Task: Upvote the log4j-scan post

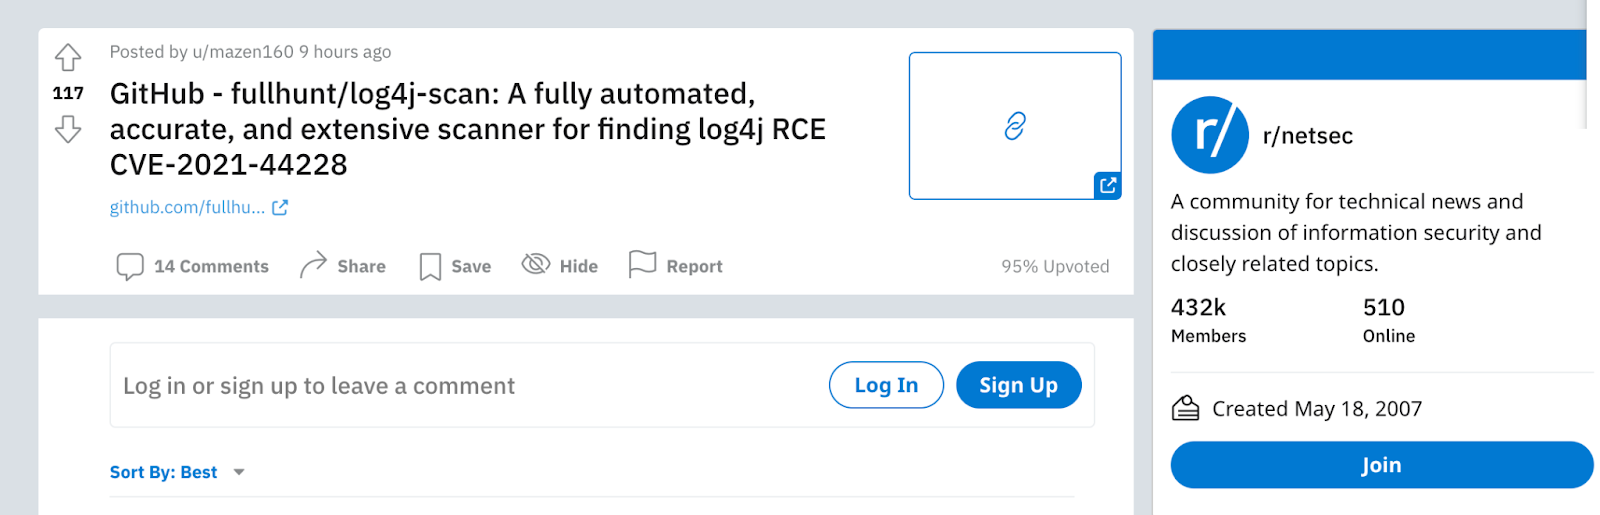Action: pos(68,57)
